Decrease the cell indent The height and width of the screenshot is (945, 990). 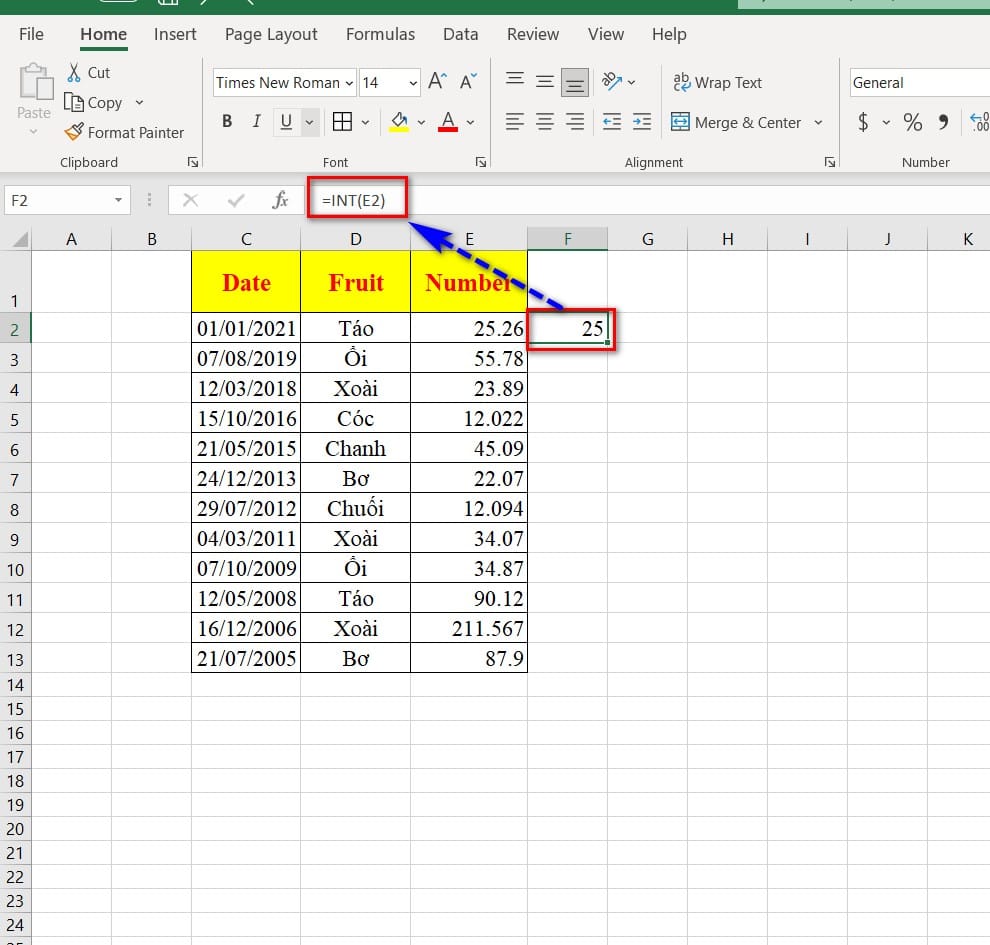(x=611, y=121)
